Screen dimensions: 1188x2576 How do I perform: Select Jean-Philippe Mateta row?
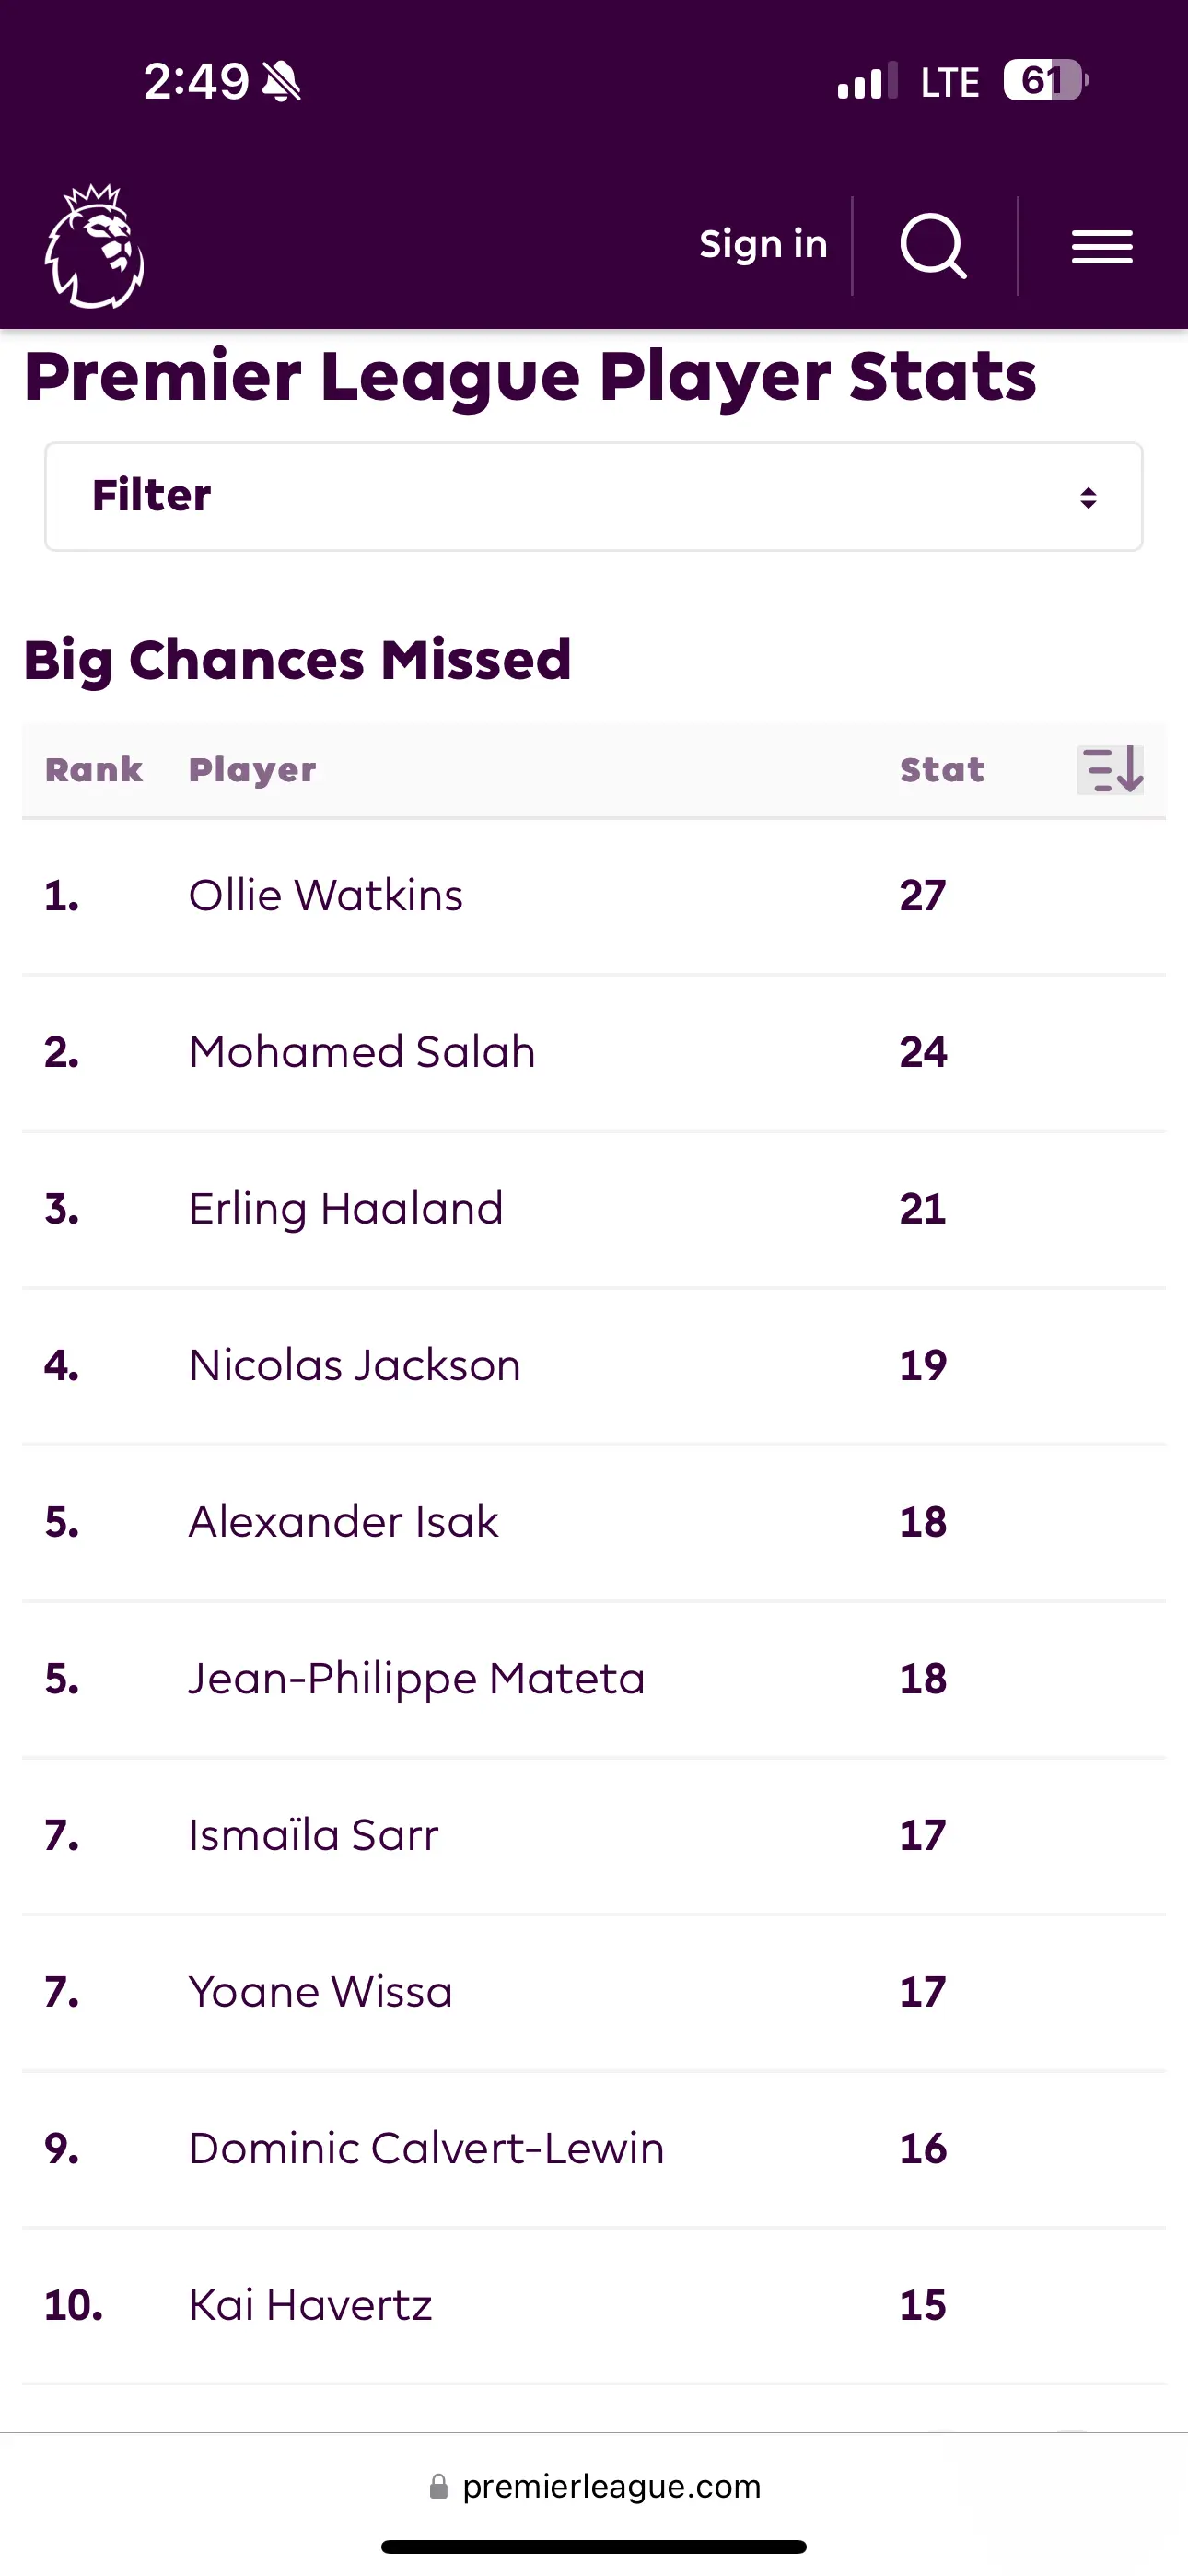594,1679
